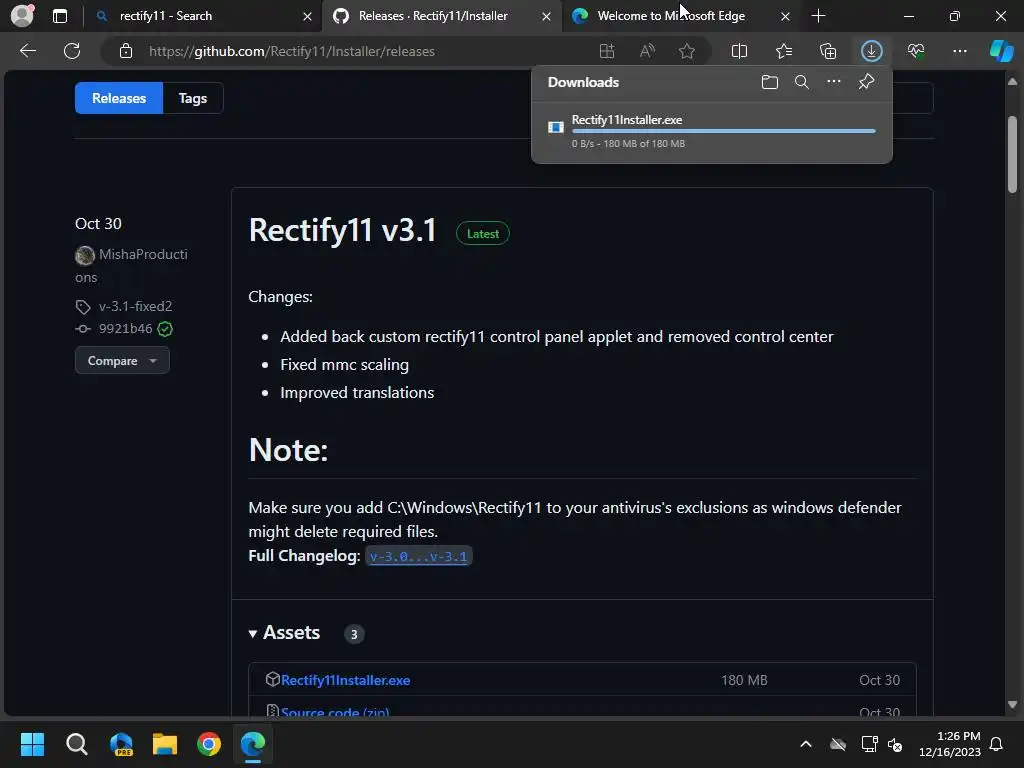Viewport: 1024px width, 768px height.
Task: Open MishaProductions author profile
Action: click(131, 265)
